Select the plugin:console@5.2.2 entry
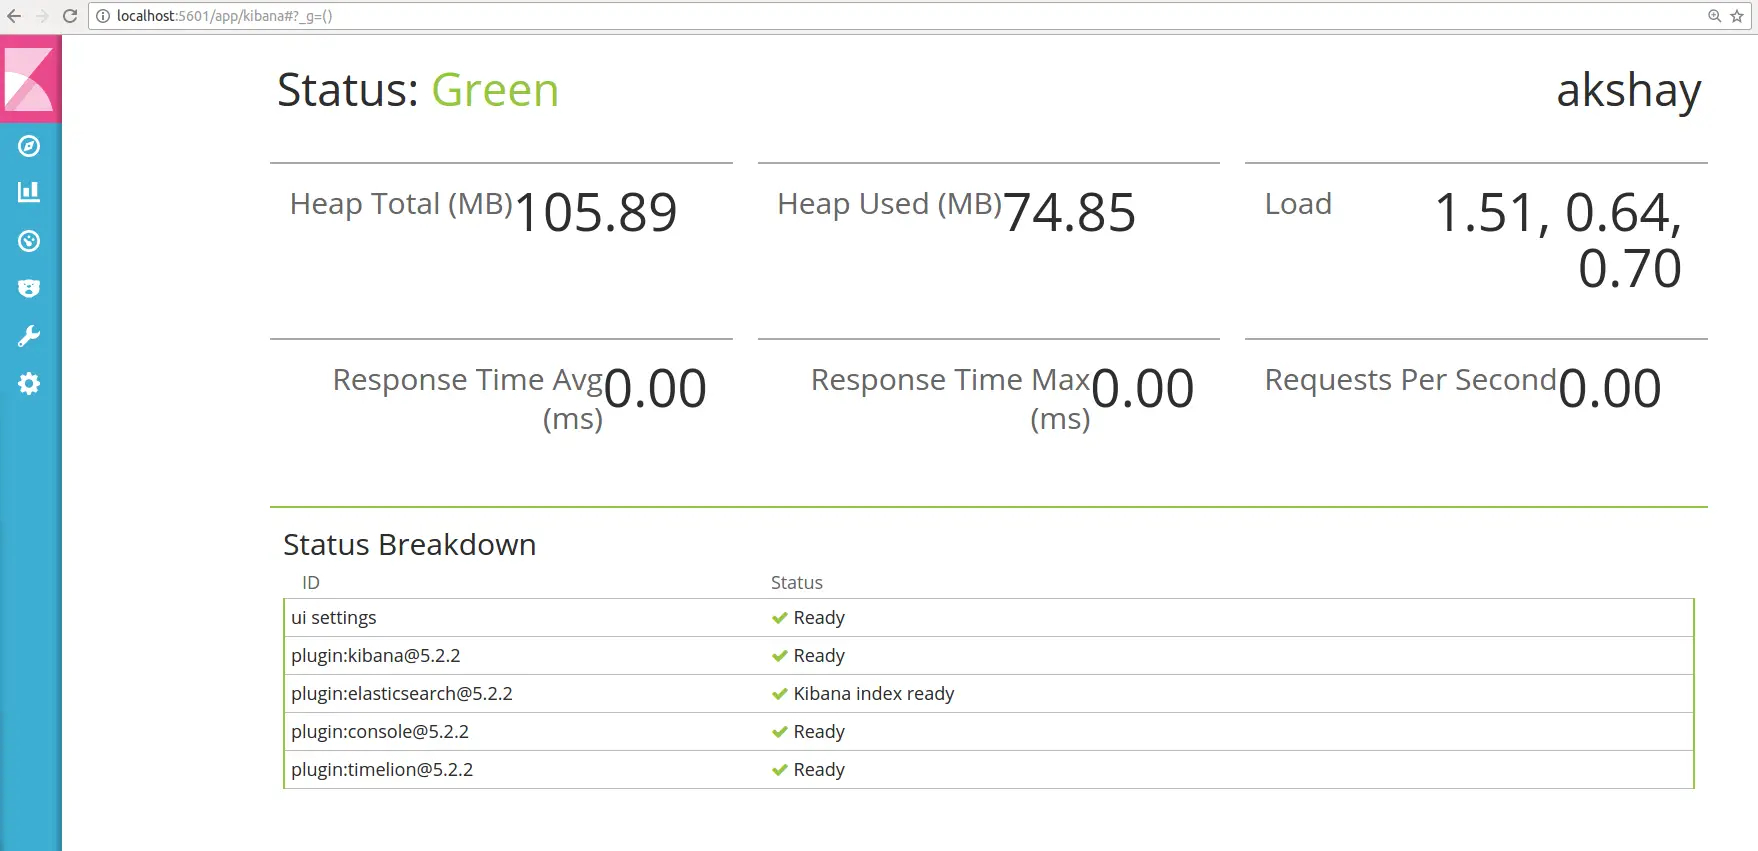This screenshot has width=1758, height=851. (380, 732)
